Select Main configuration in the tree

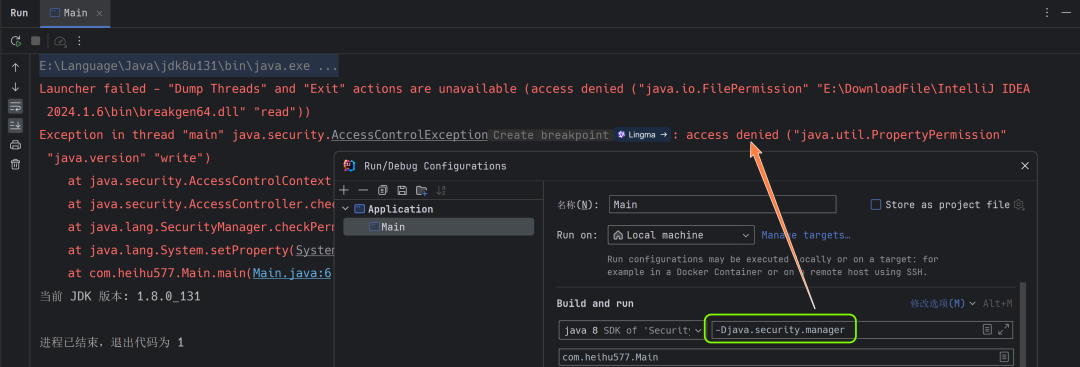(438, 227)
